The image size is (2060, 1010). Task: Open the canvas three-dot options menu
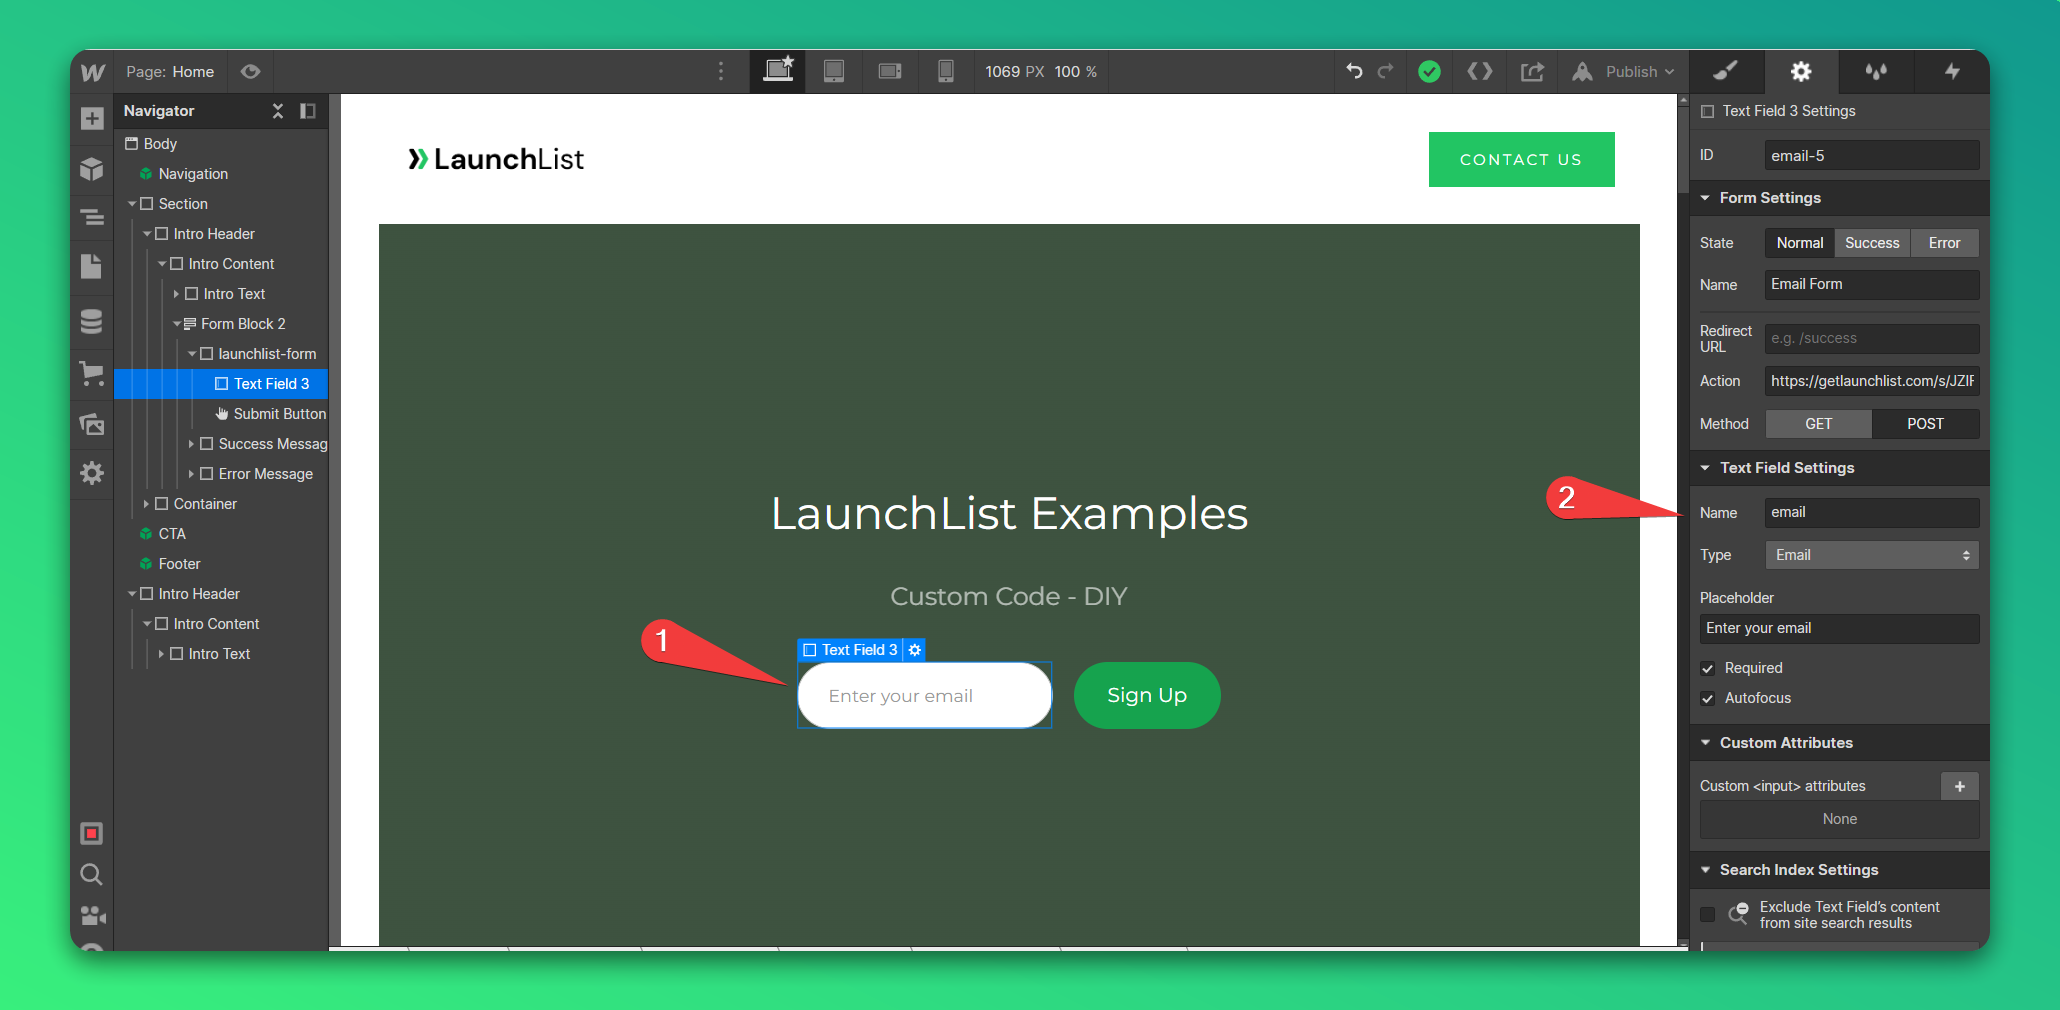pyautogui.click(x=721, y=71)
